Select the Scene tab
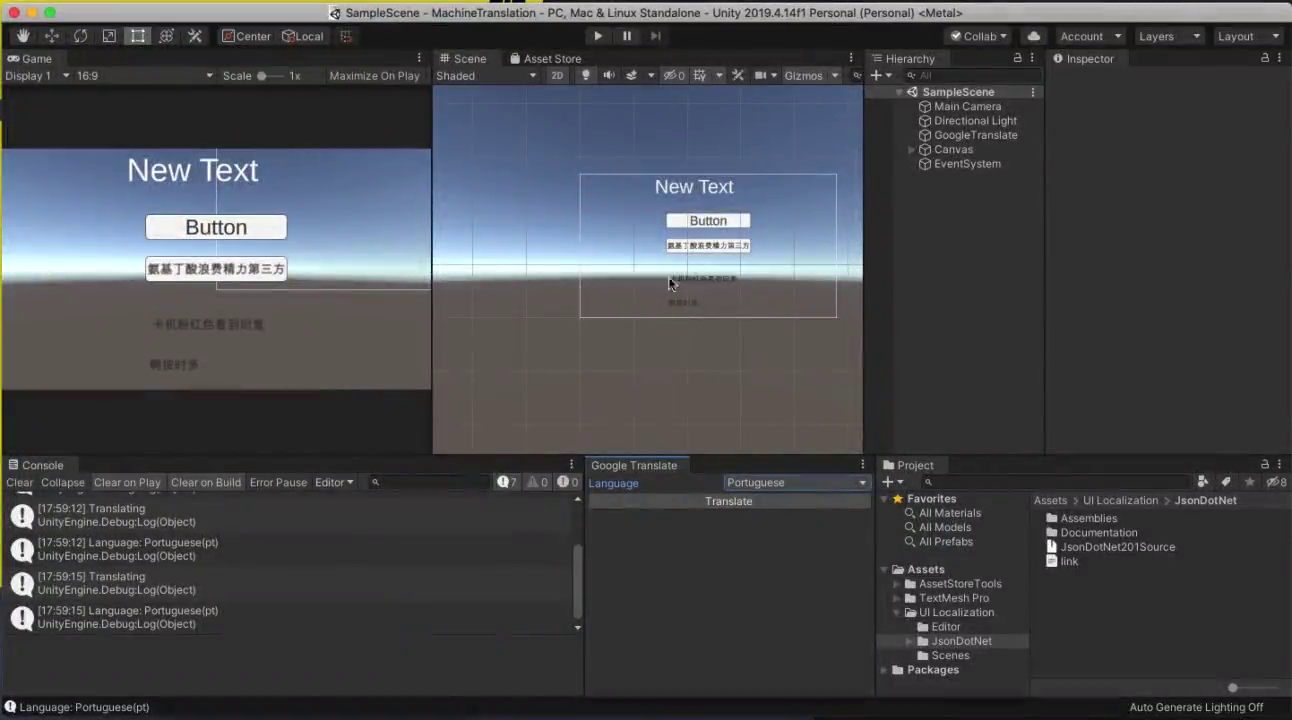Viewport: 1292px width, 720px height. [462, 58]
